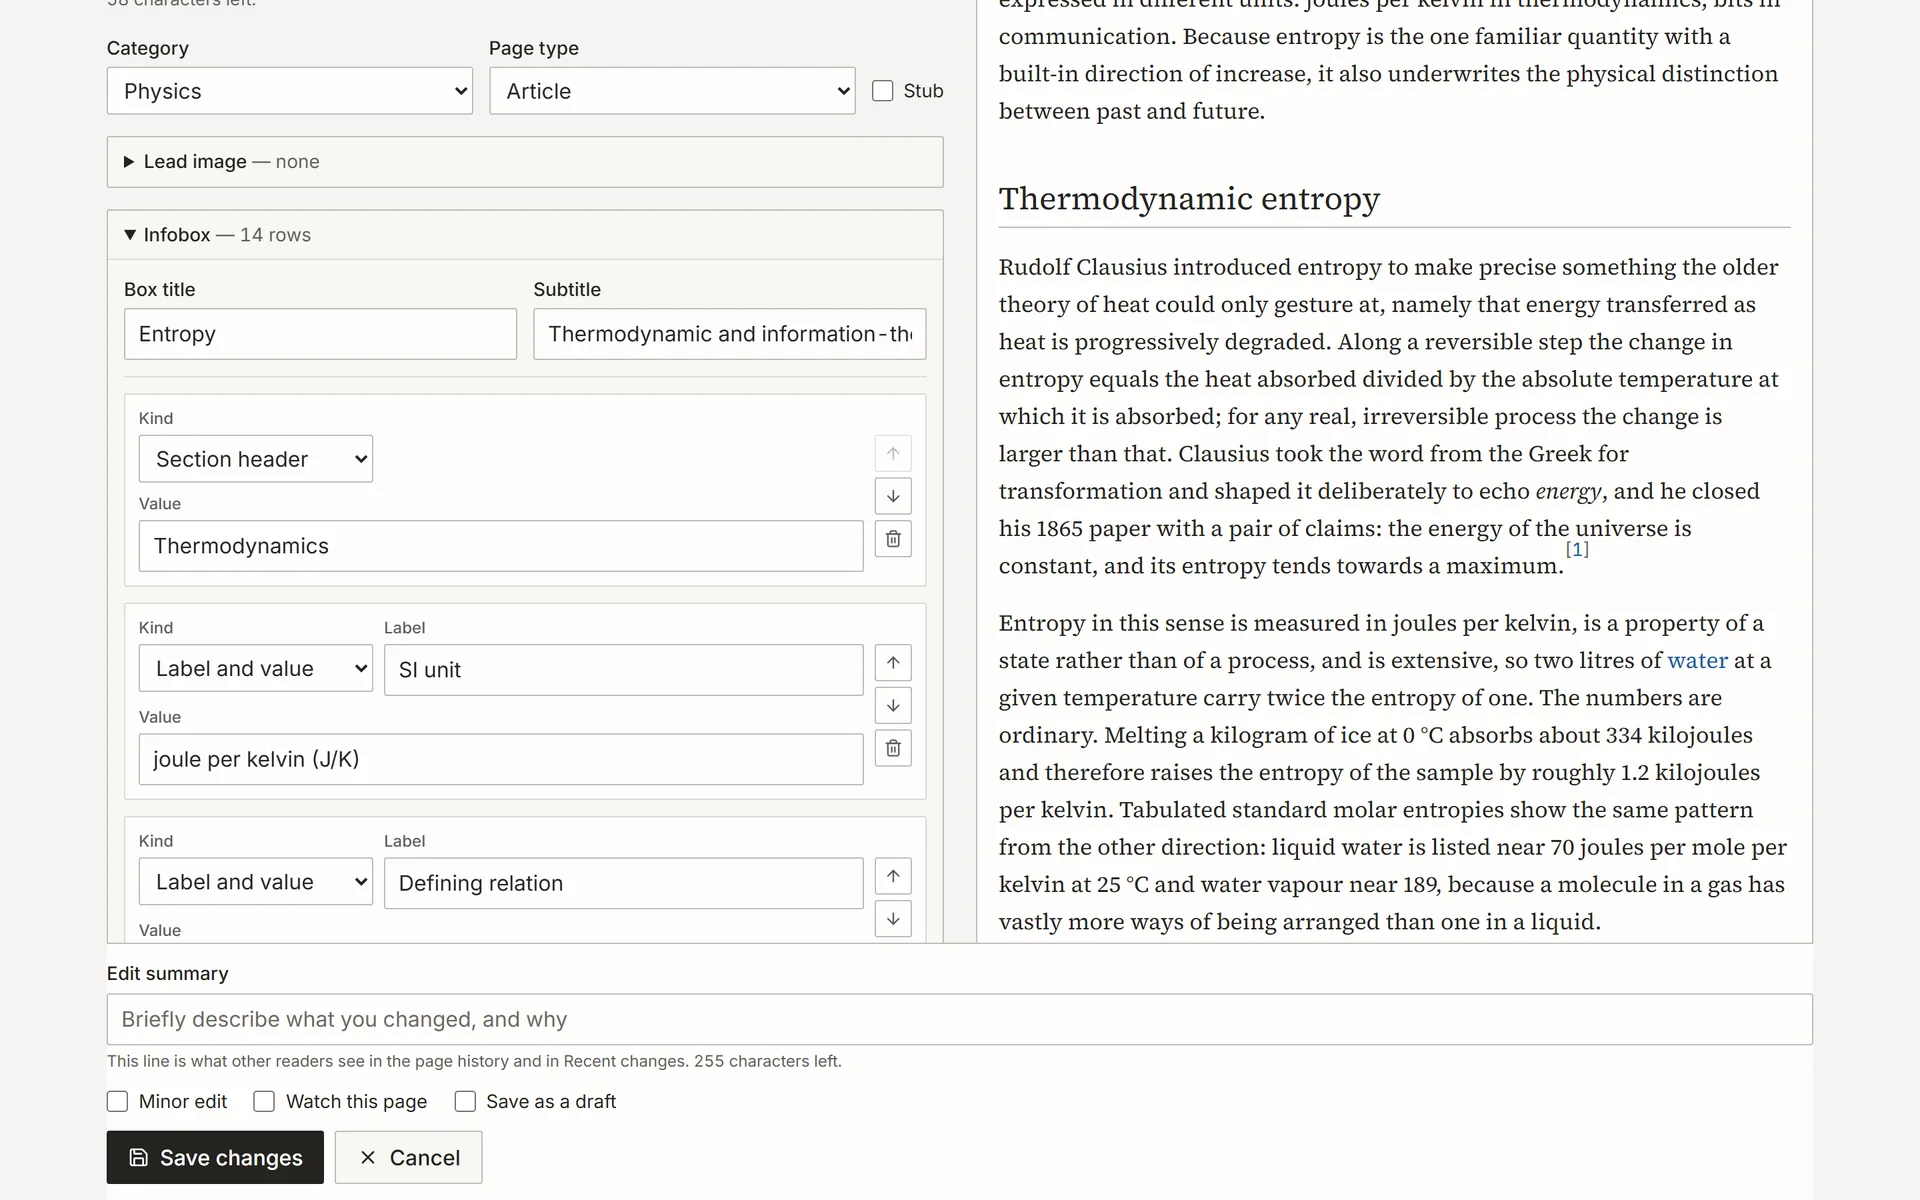
Task: Follow the water link in the preview
Action: click(1697, 661)
